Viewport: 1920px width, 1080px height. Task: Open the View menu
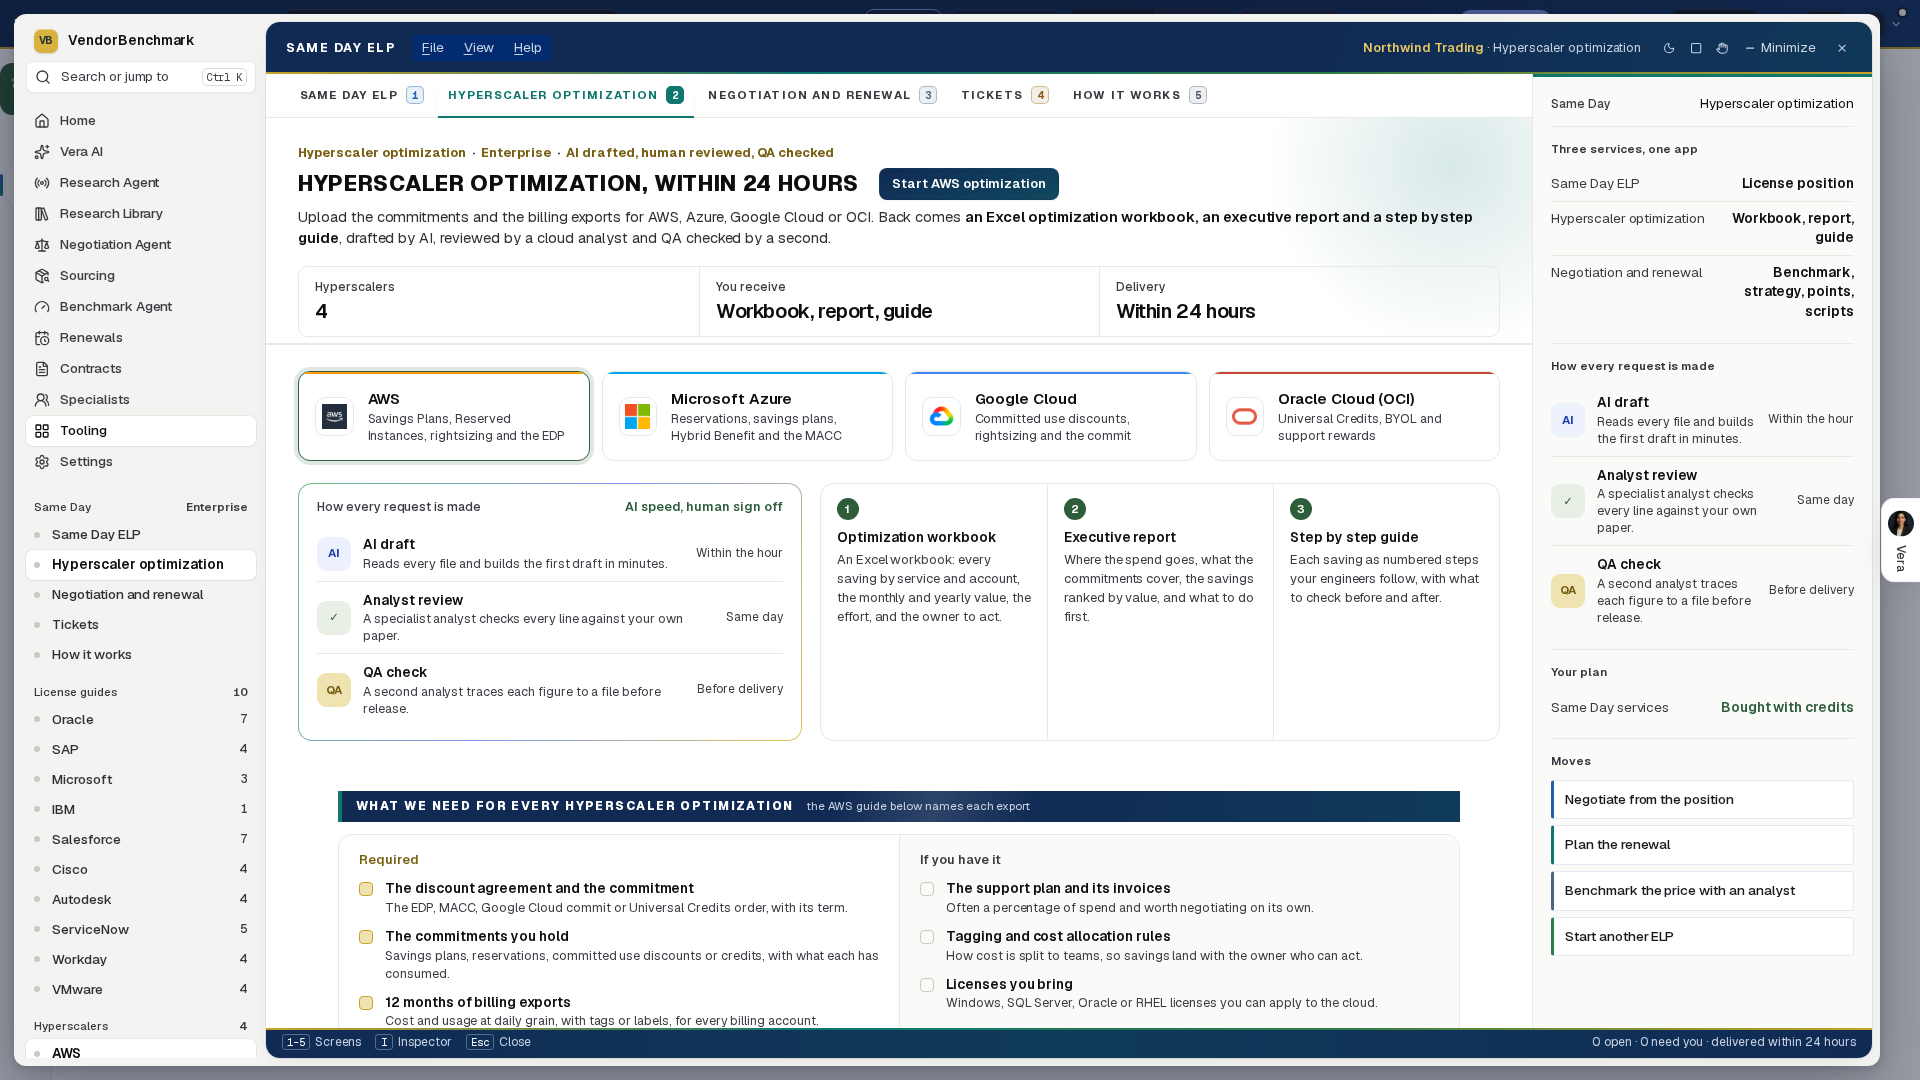tap(479, 48)
